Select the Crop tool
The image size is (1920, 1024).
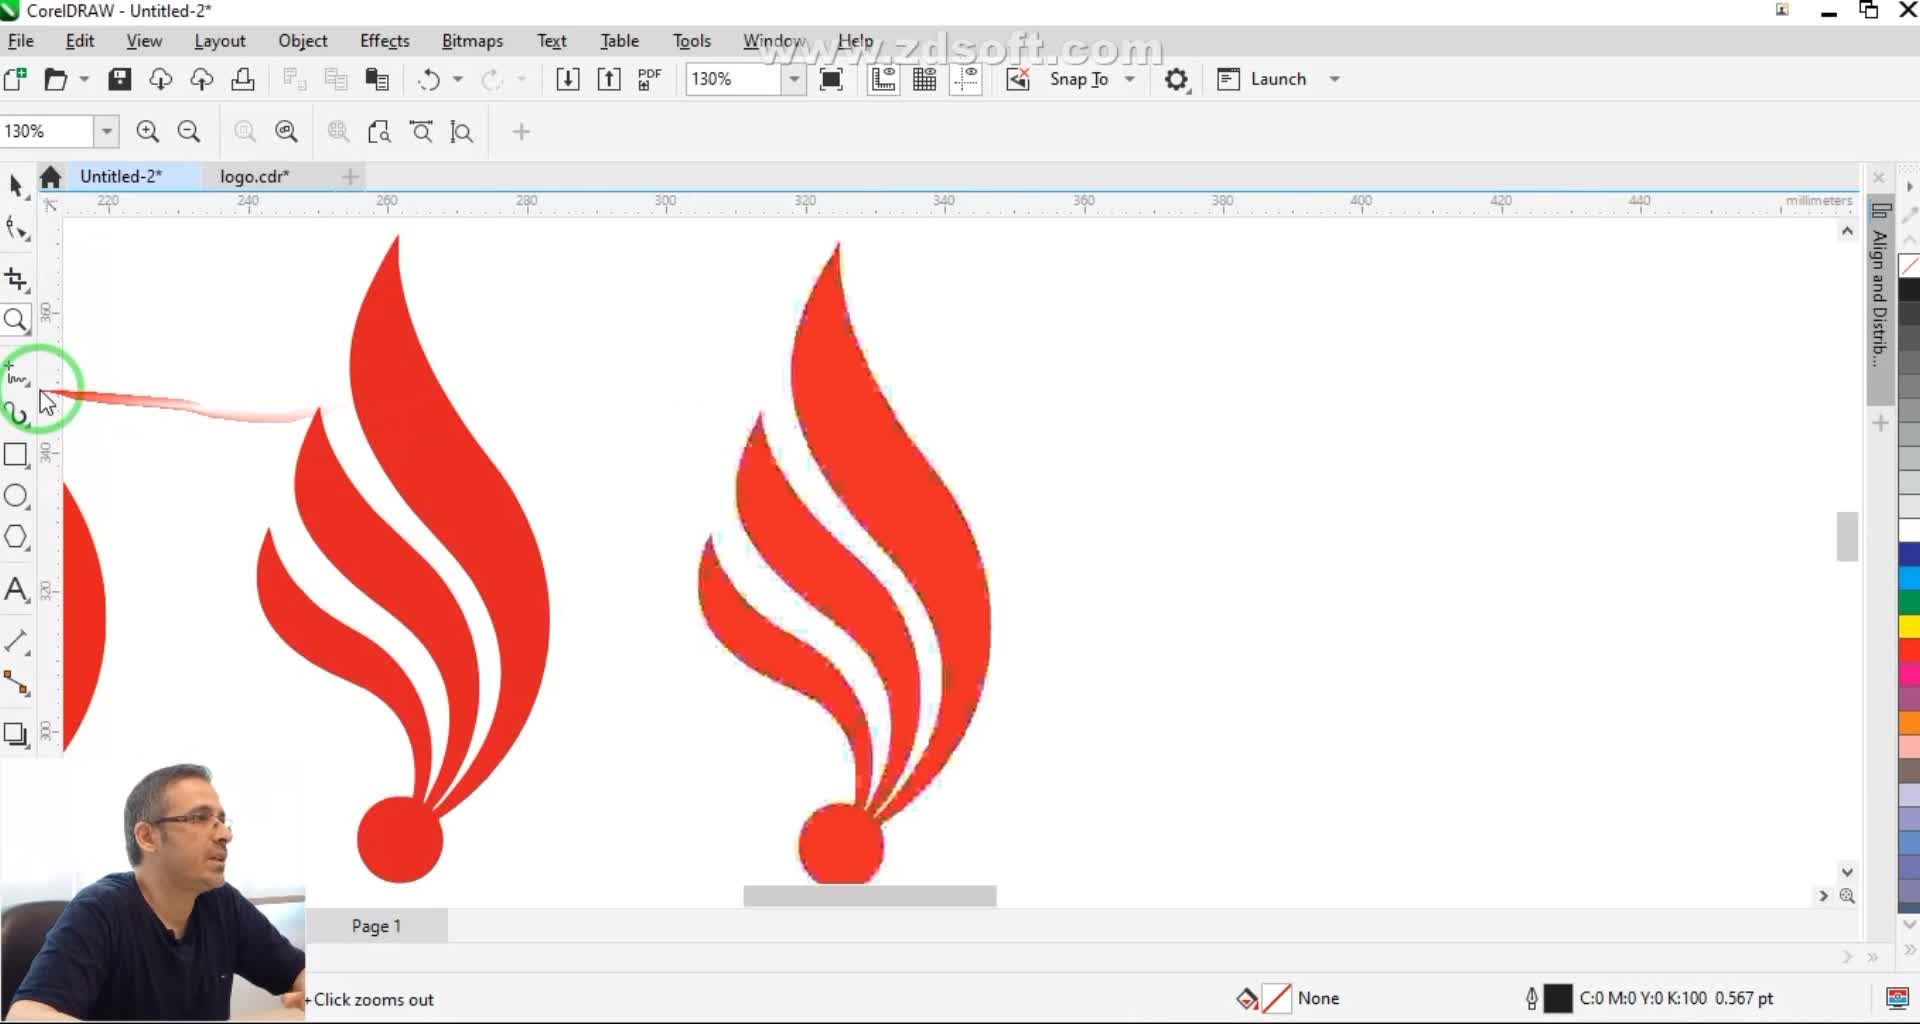16,279
